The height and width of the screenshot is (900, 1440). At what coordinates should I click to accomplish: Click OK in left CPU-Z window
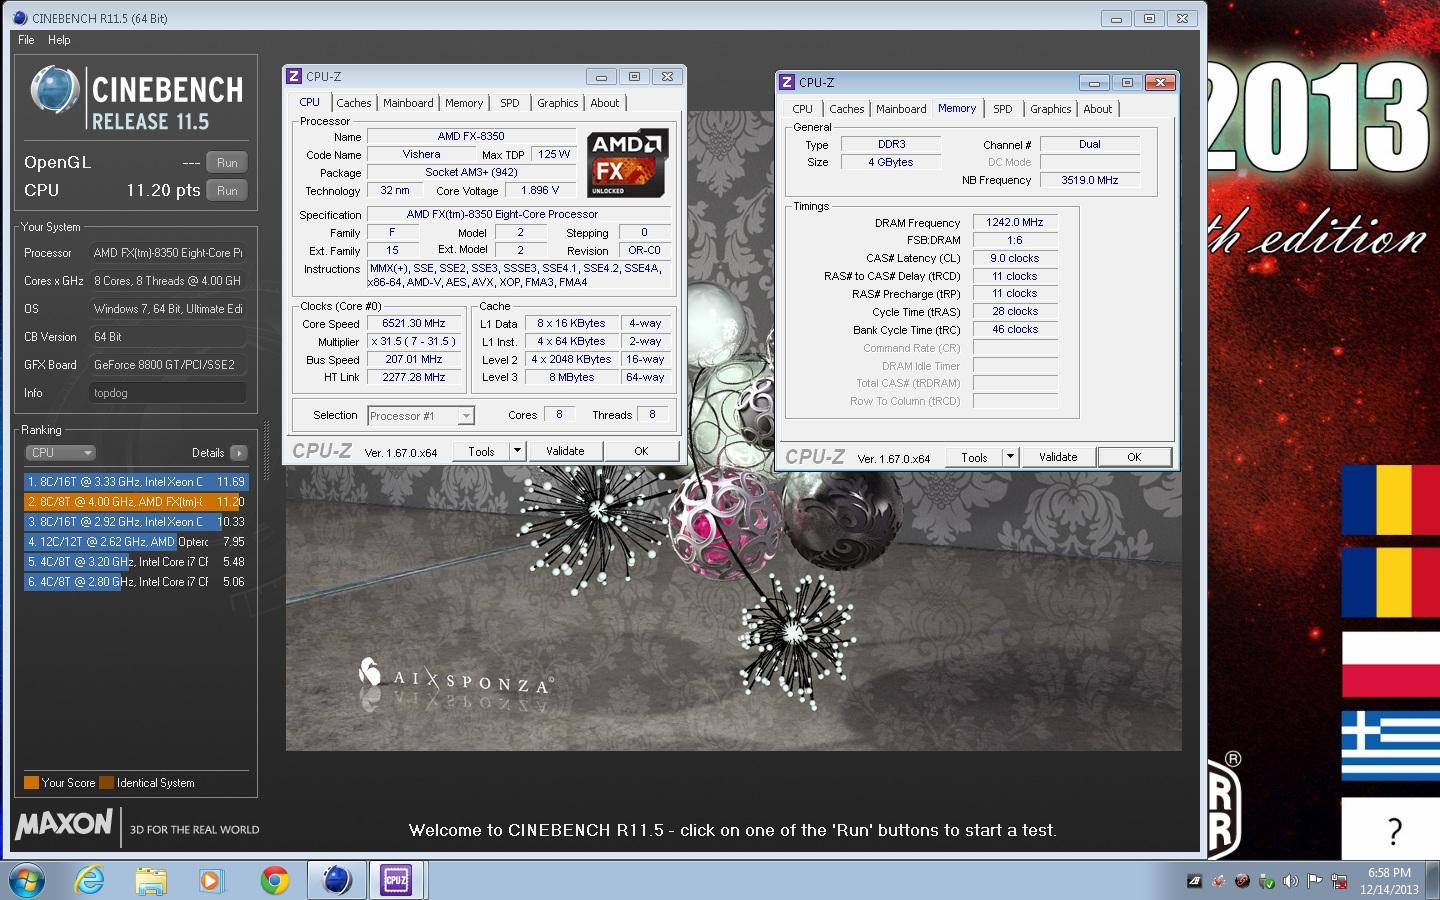(641, 451)
